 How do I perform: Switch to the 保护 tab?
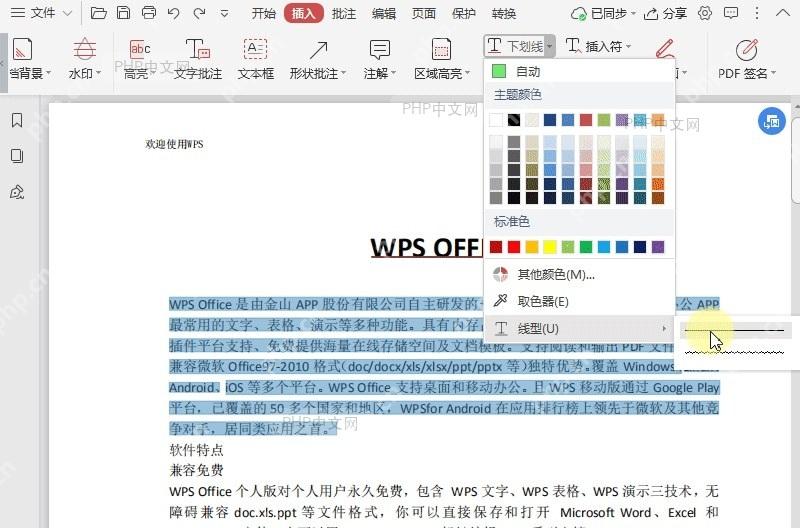pyautogui.click(x=463, y=14)
